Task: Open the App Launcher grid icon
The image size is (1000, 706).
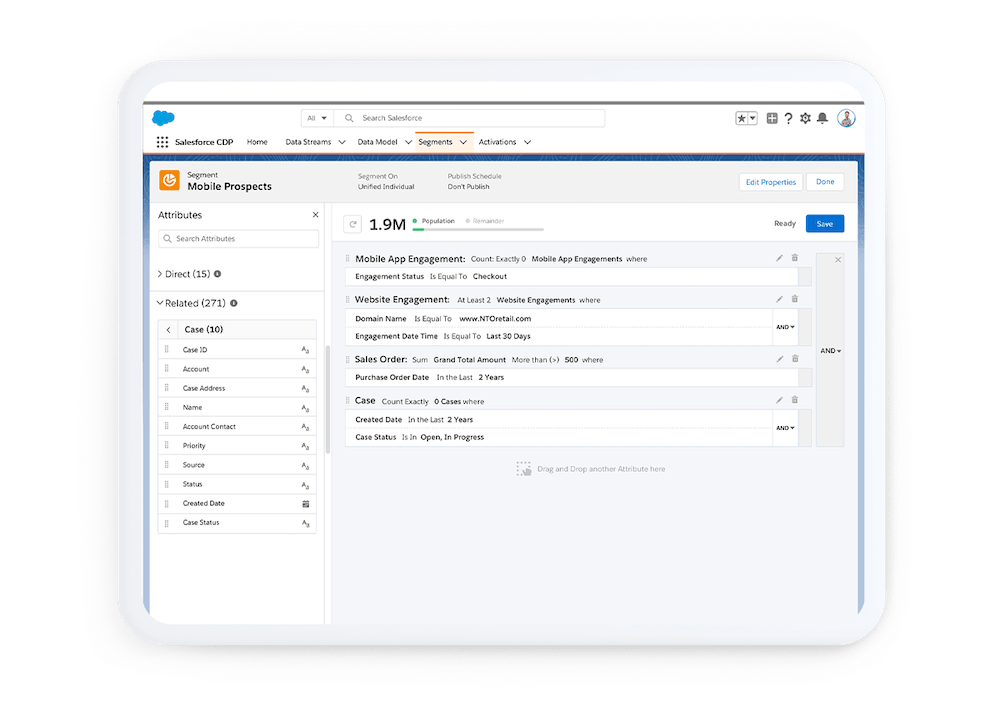Action: coord(163,142)
